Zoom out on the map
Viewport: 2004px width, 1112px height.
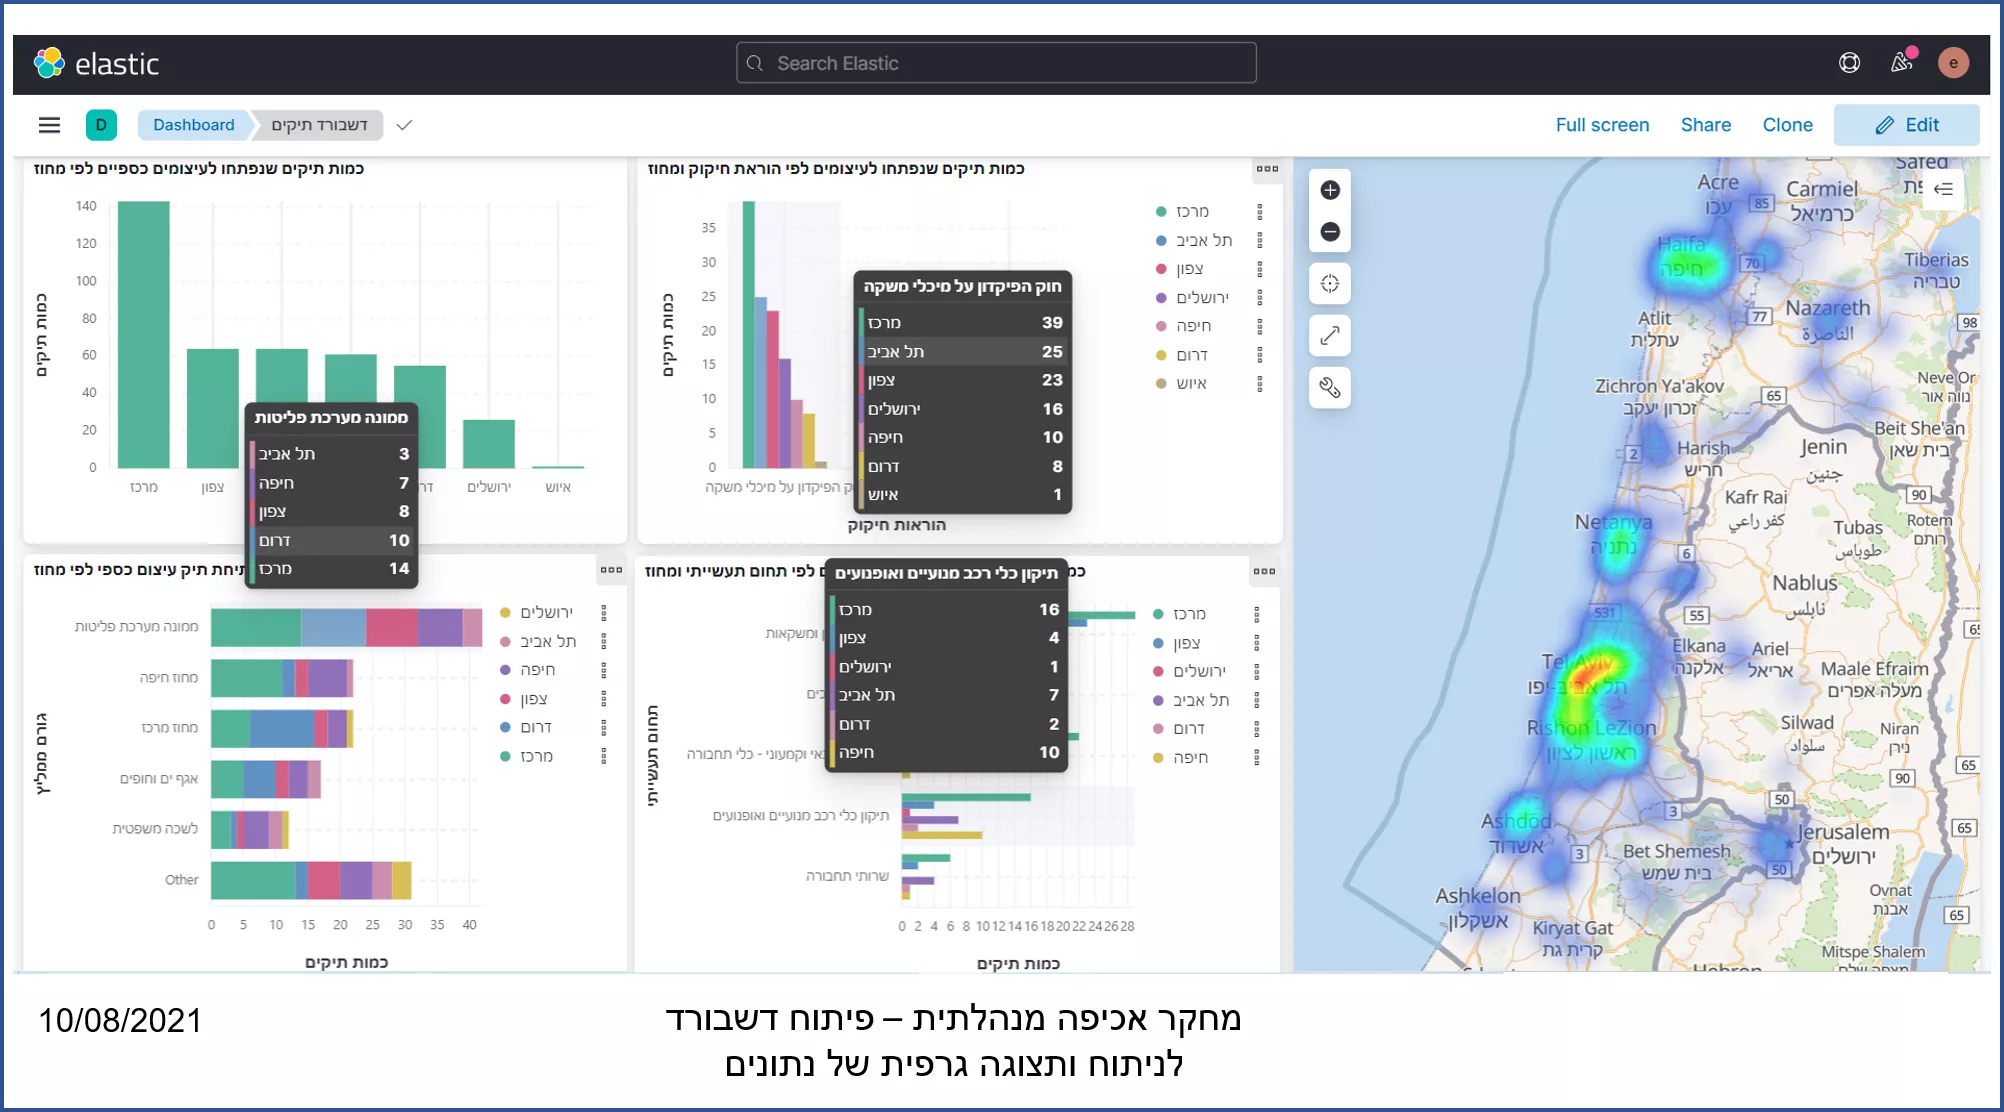click(x=1330, y=232)
